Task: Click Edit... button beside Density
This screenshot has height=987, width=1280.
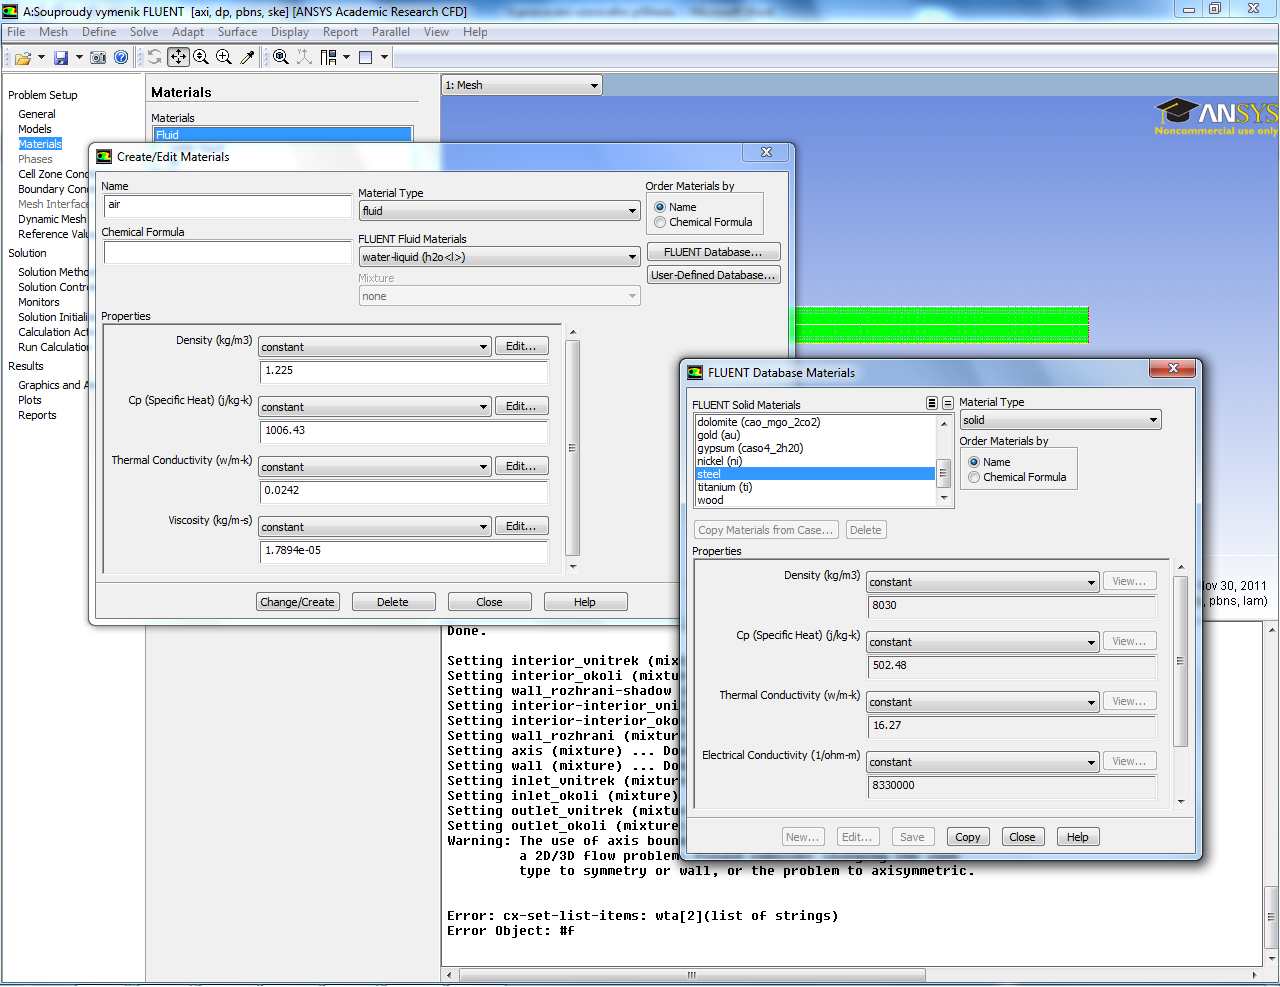Action: click(521, 346)
